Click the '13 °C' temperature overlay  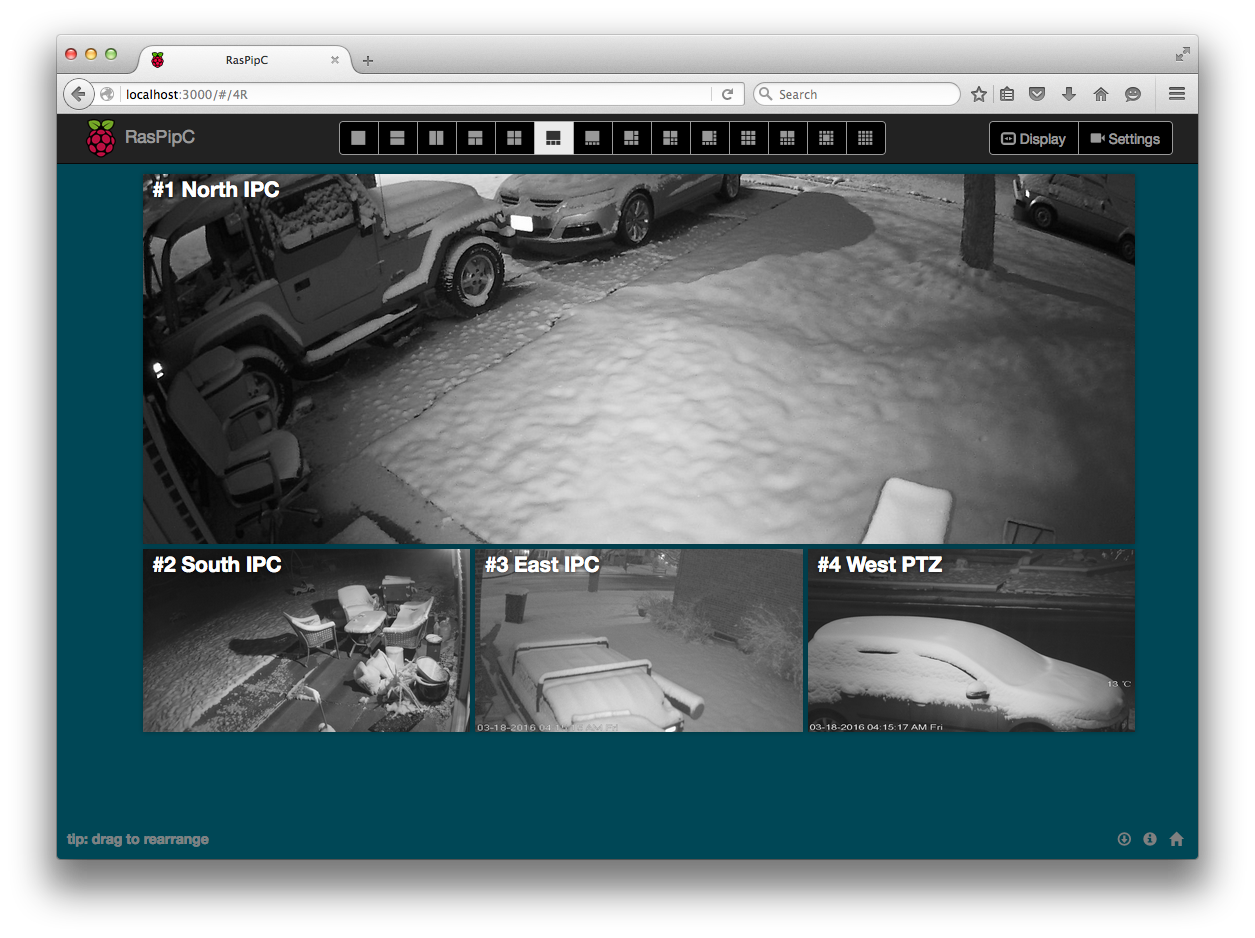pyautogui.click(x=1119, y=684)
